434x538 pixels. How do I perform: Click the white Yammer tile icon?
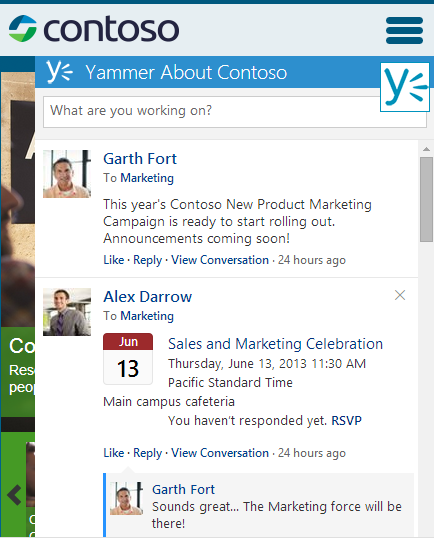(x=405, y=87)
